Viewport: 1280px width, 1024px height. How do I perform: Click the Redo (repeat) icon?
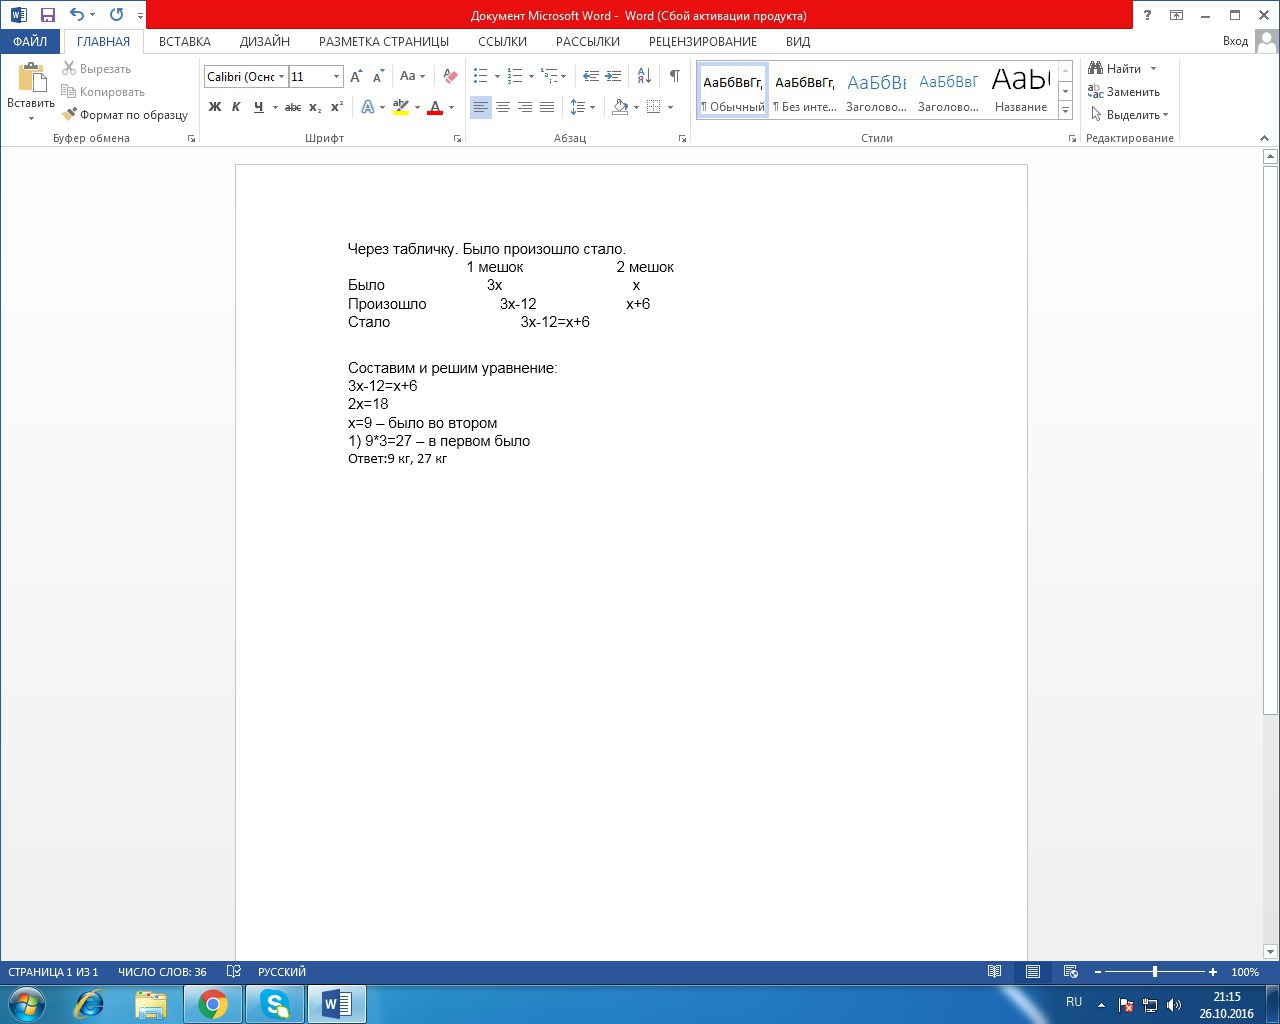point(116,15)
